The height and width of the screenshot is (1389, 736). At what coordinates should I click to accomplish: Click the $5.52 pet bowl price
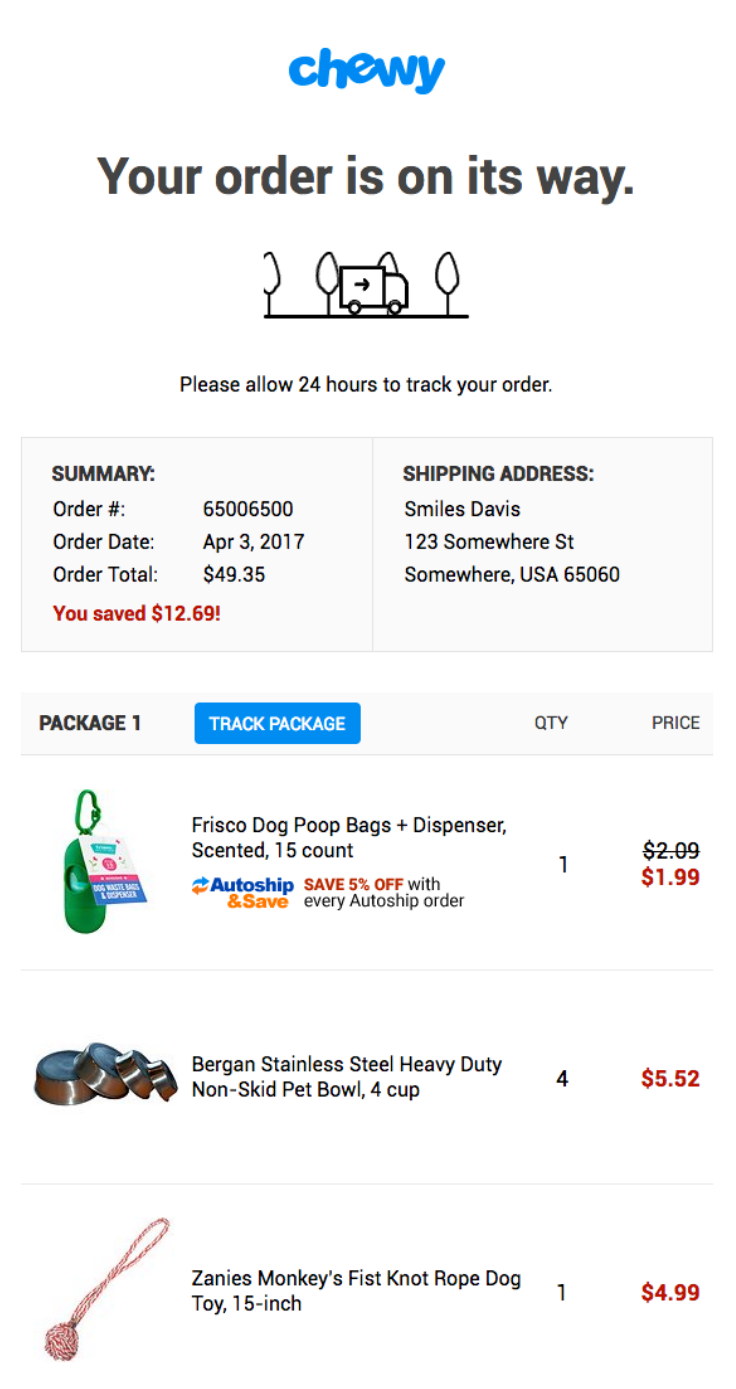tap(670, 1079)
